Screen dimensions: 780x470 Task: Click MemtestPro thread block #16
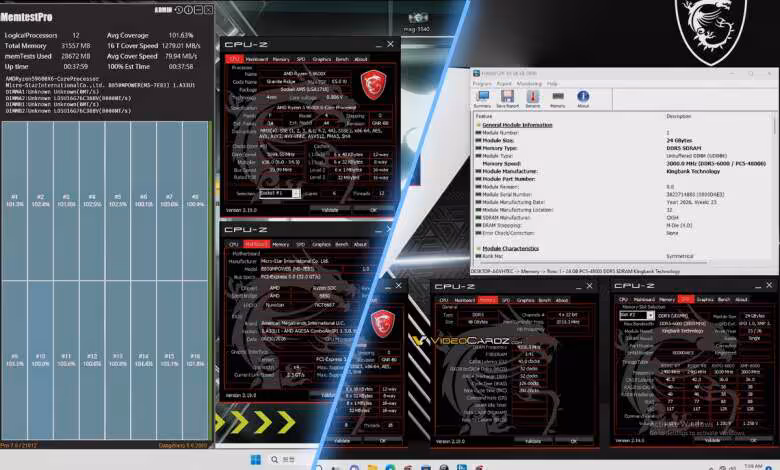[195, 360]
